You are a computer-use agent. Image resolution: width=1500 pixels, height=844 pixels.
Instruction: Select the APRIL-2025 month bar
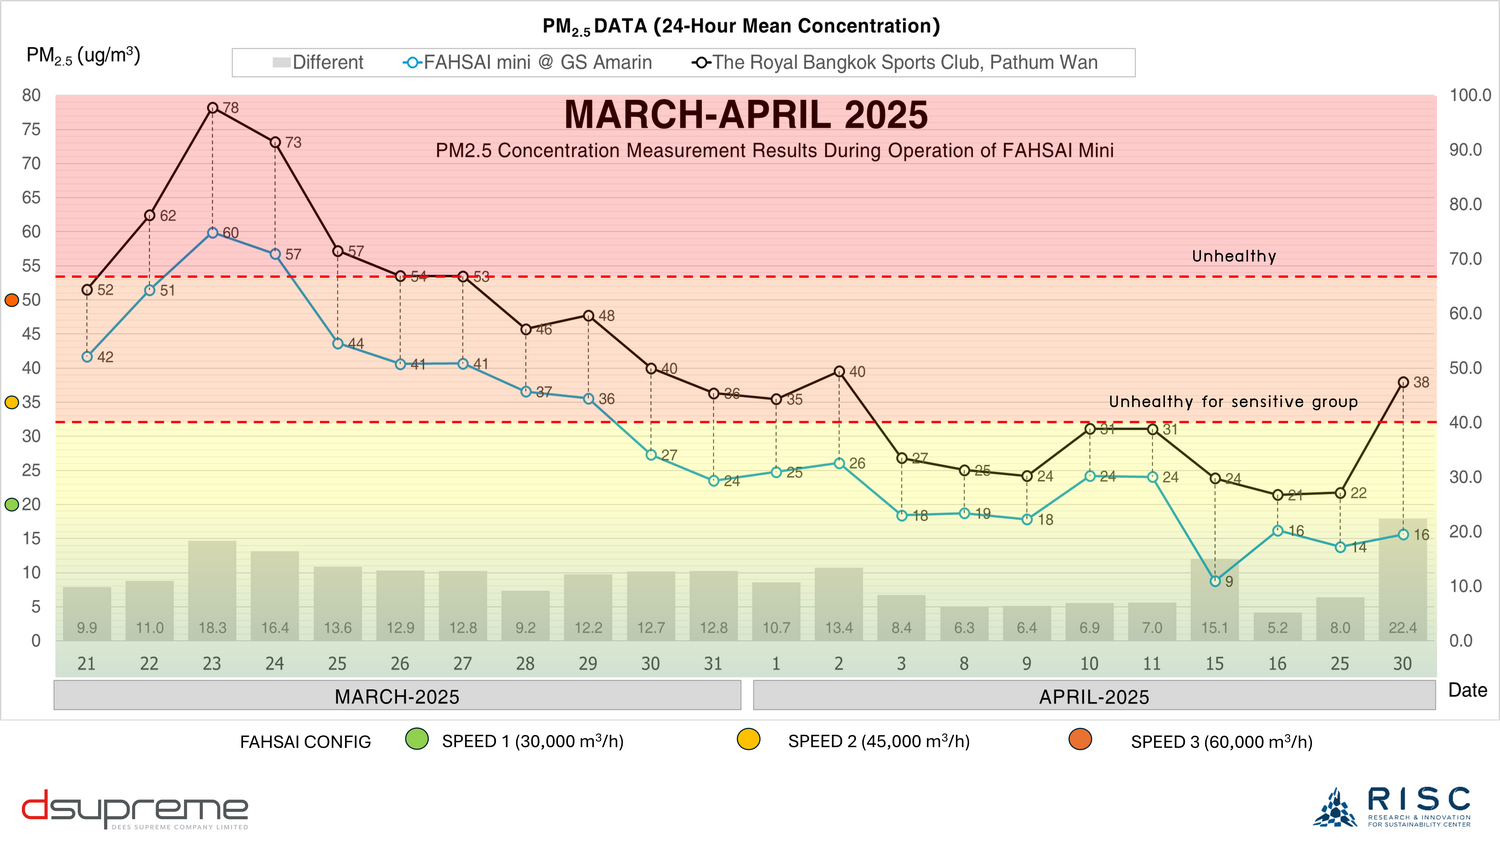[1094, 696]
